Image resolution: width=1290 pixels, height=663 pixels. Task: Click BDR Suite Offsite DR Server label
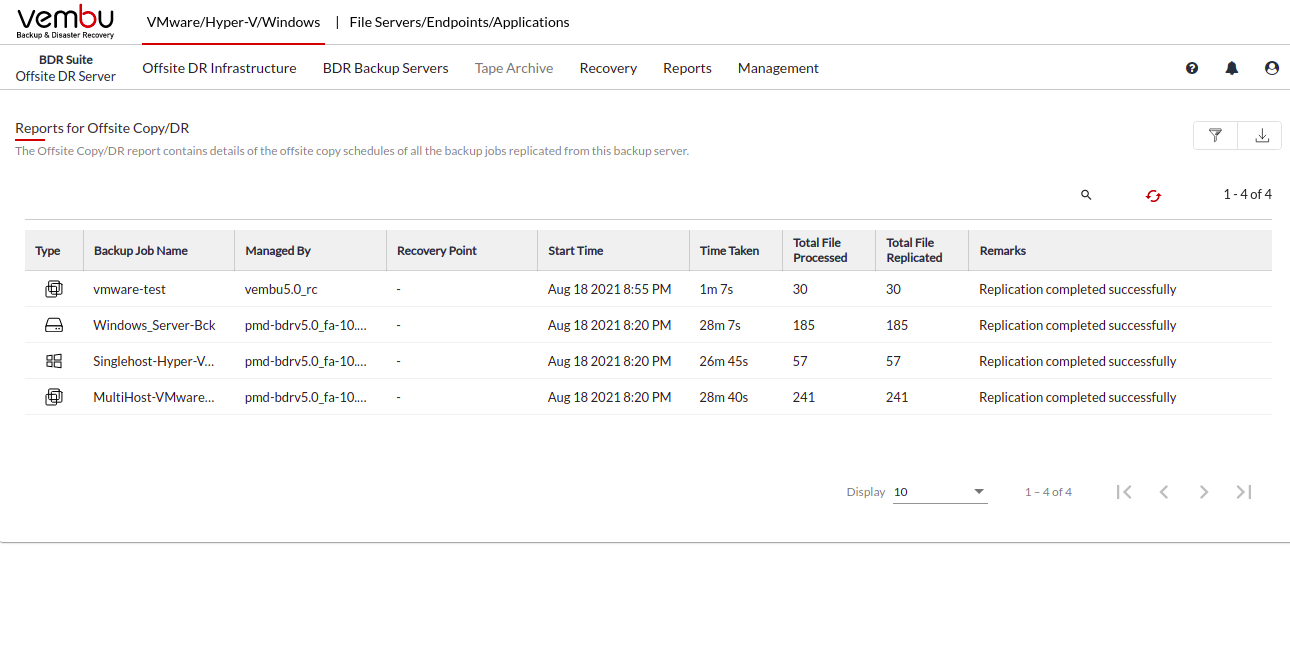pyautogui.click(x=66, y=68)
